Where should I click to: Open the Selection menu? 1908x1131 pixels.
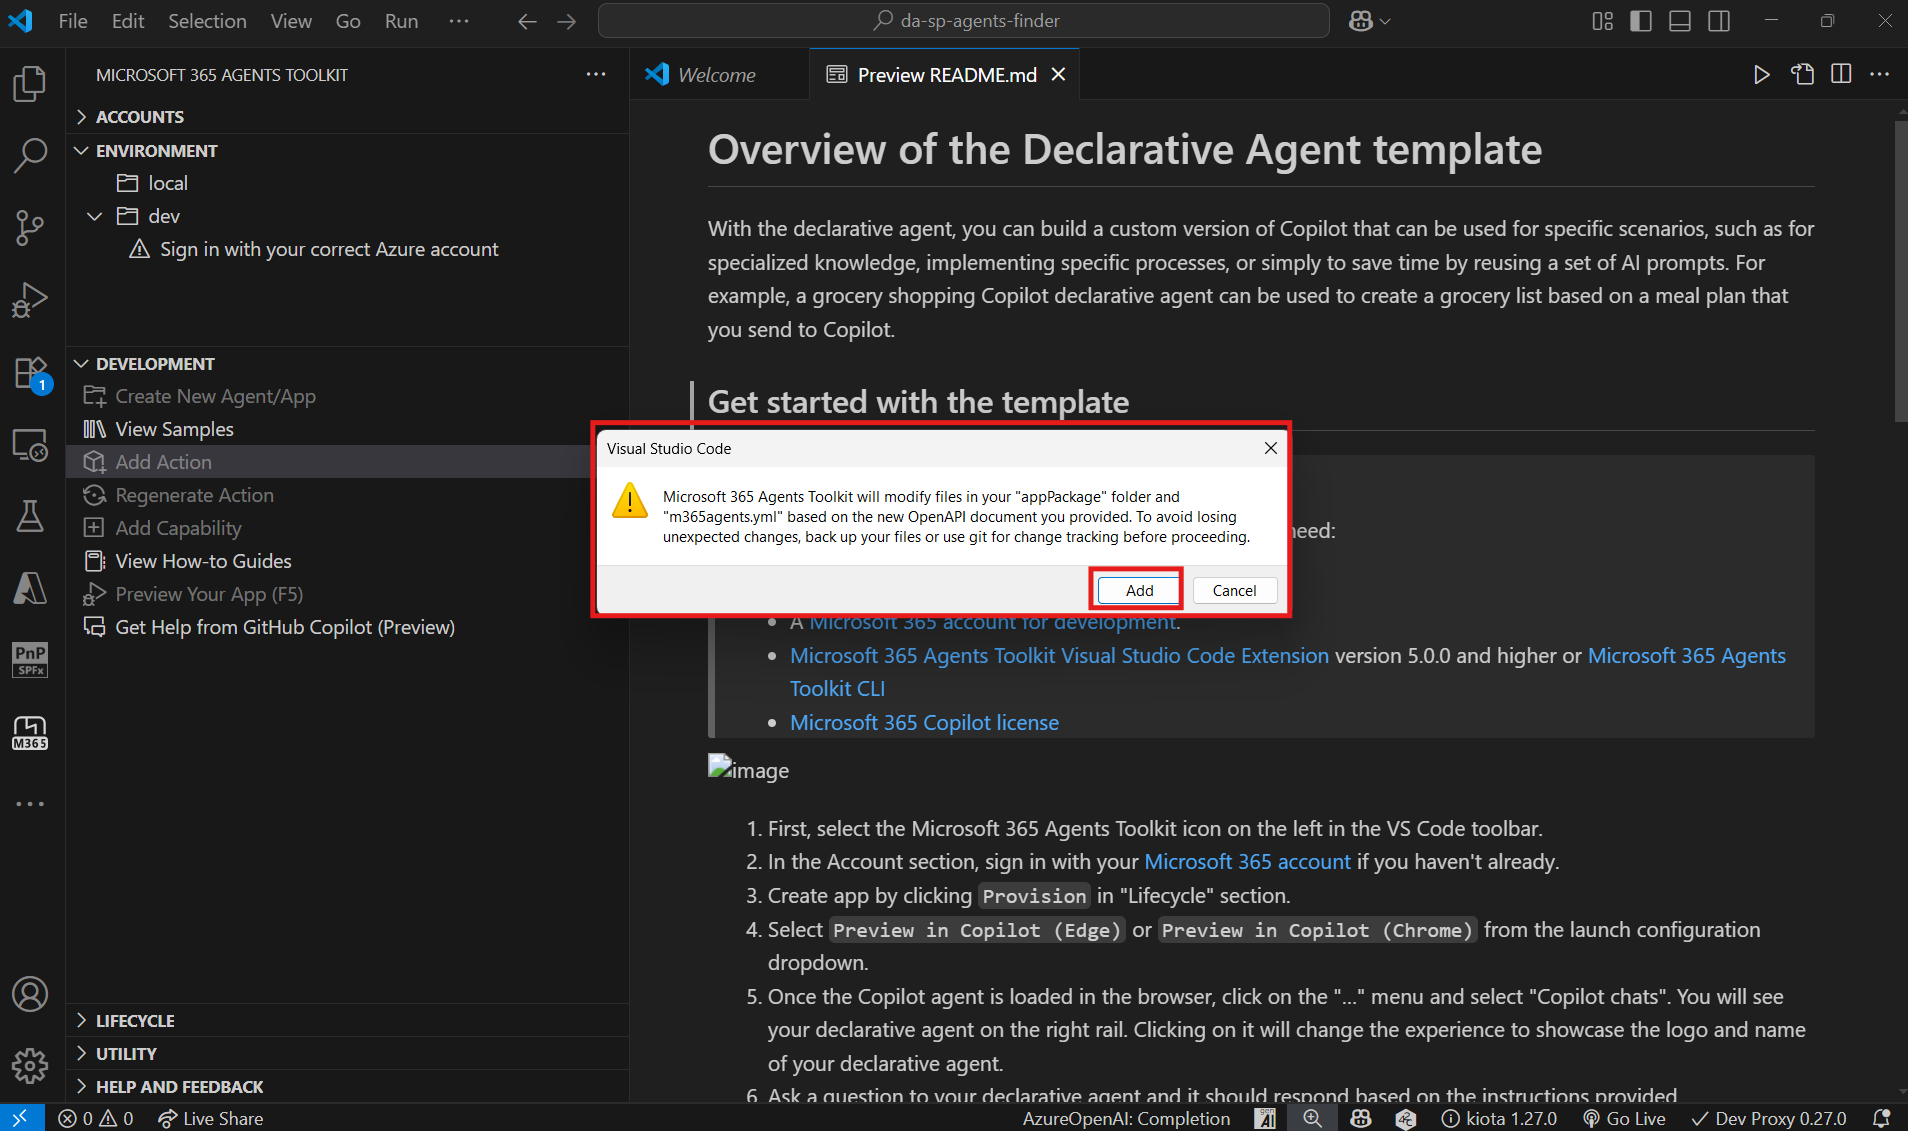tap(207, 21)
